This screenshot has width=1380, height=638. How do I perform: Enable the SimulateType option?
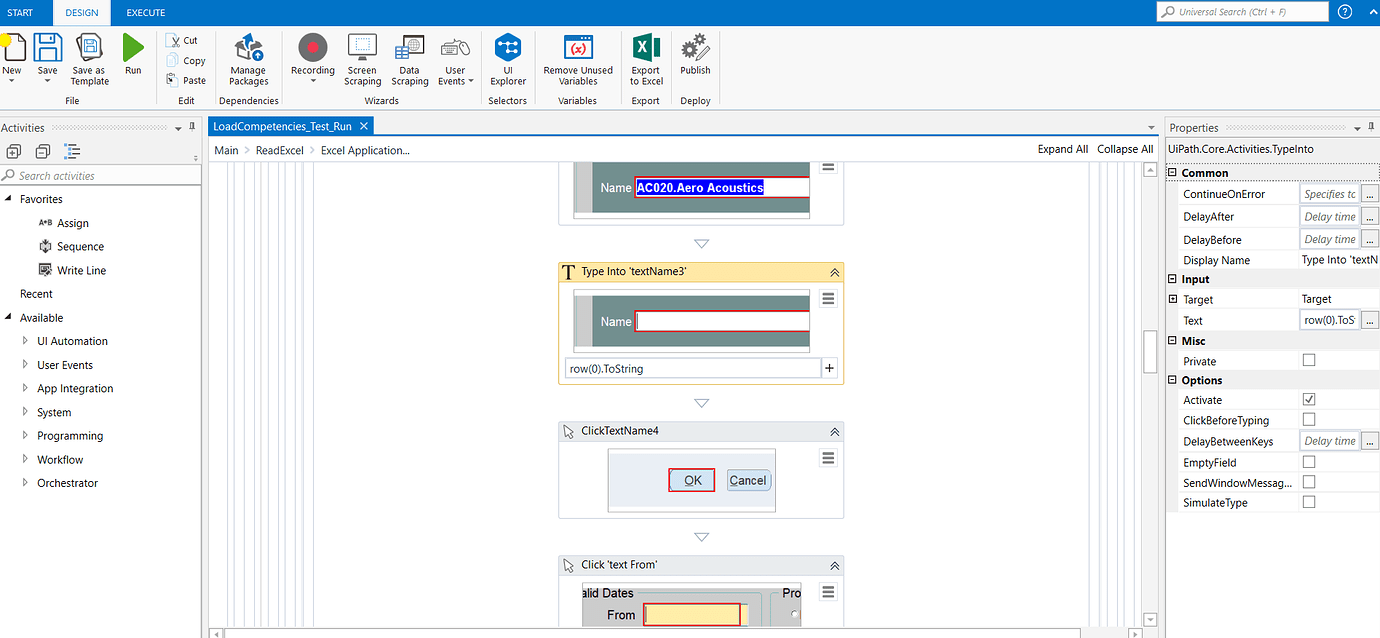click(1309, 502)
